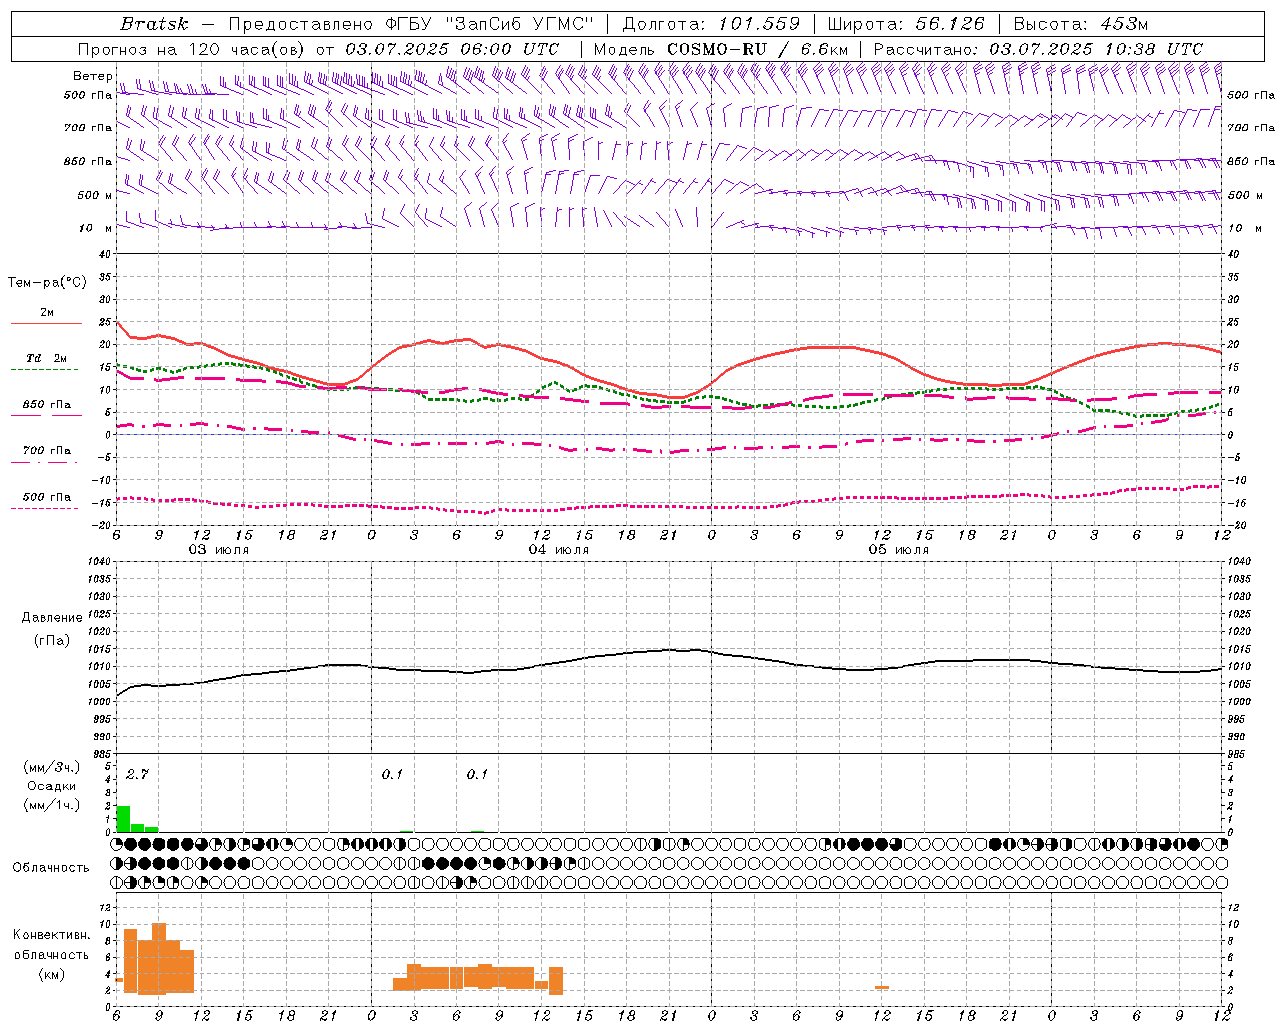Click the 850 гПа entry in temperature legend
The image size is (1280, 1024).
pyautogui.click(x=46, y=405)
